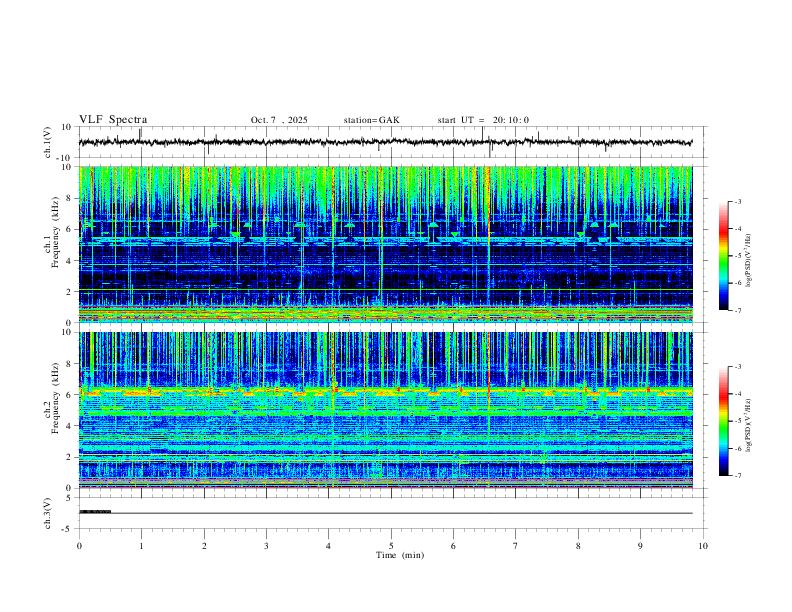Click the ch.3(V) axis label
This screenshot has width=792, height=612.
47,513
